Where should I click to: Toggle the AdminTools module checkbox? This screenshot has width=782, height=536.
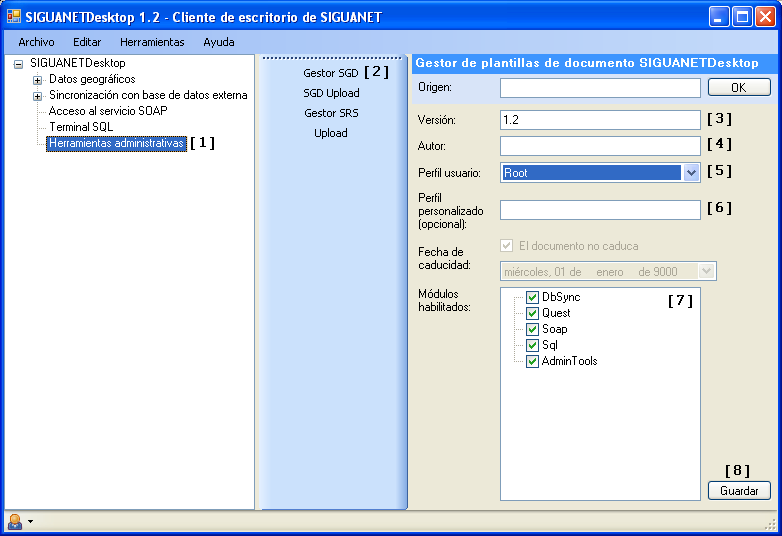533,361
